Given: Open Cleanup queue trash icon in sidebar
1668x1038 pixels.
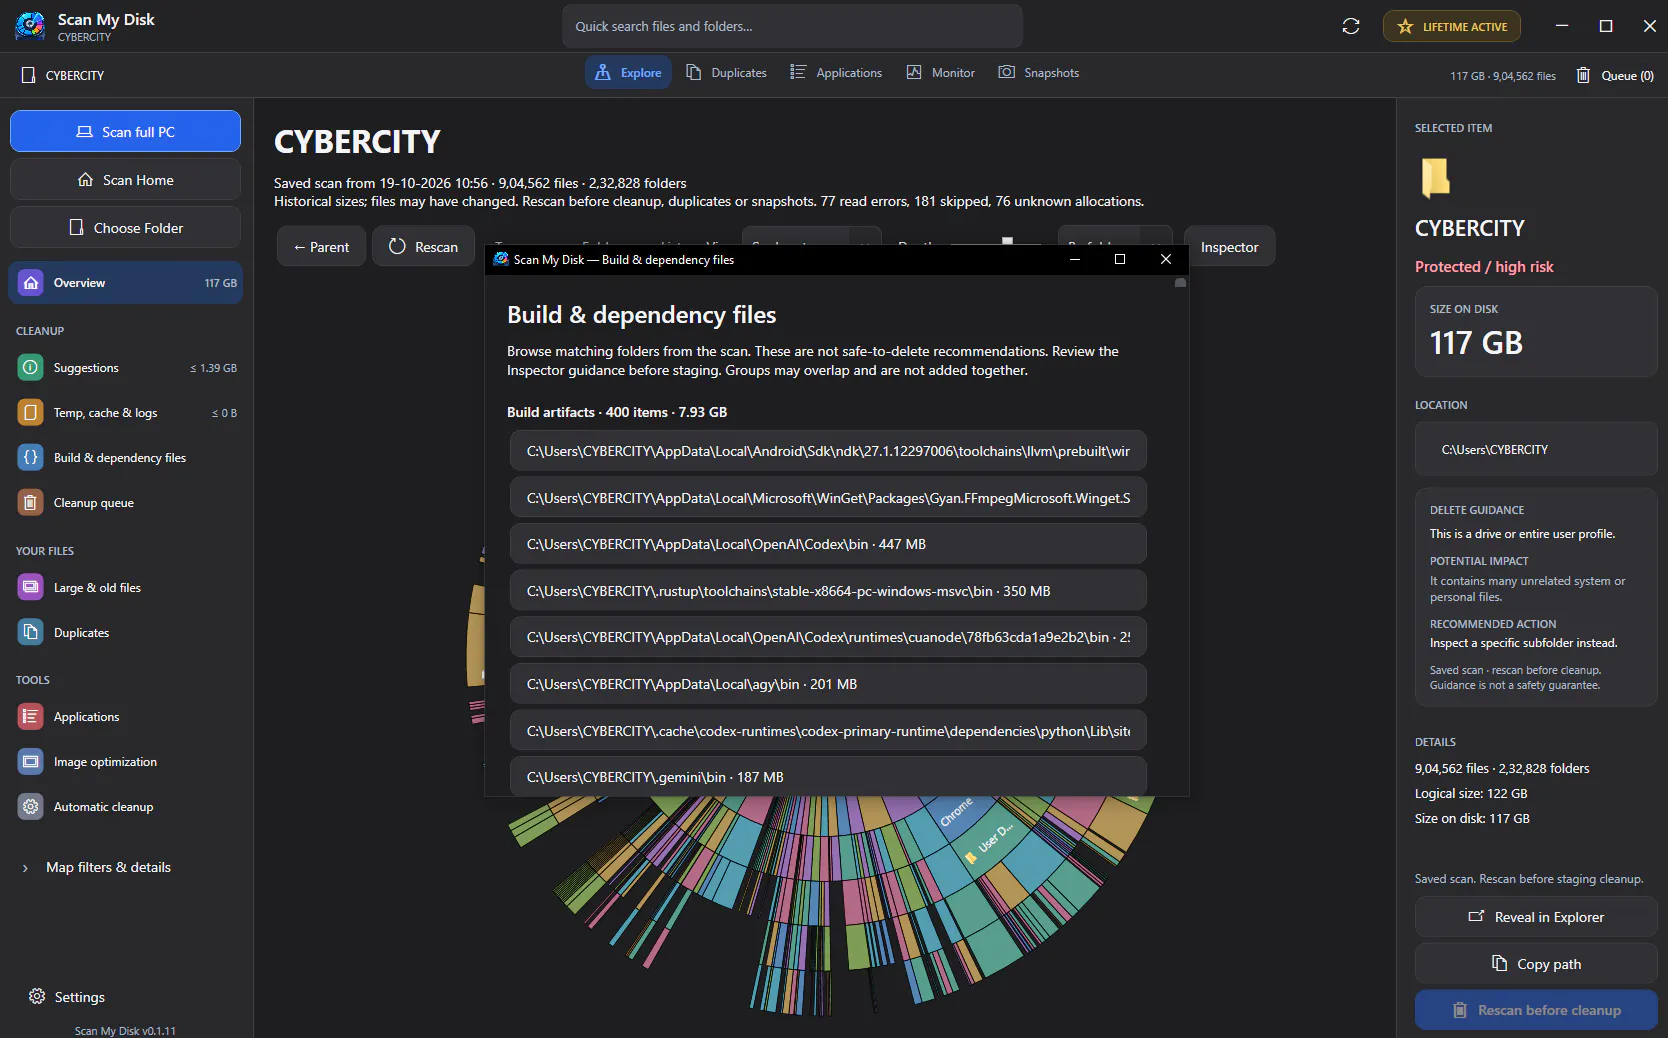Looking at the screenshot, I should click(31, 503).
